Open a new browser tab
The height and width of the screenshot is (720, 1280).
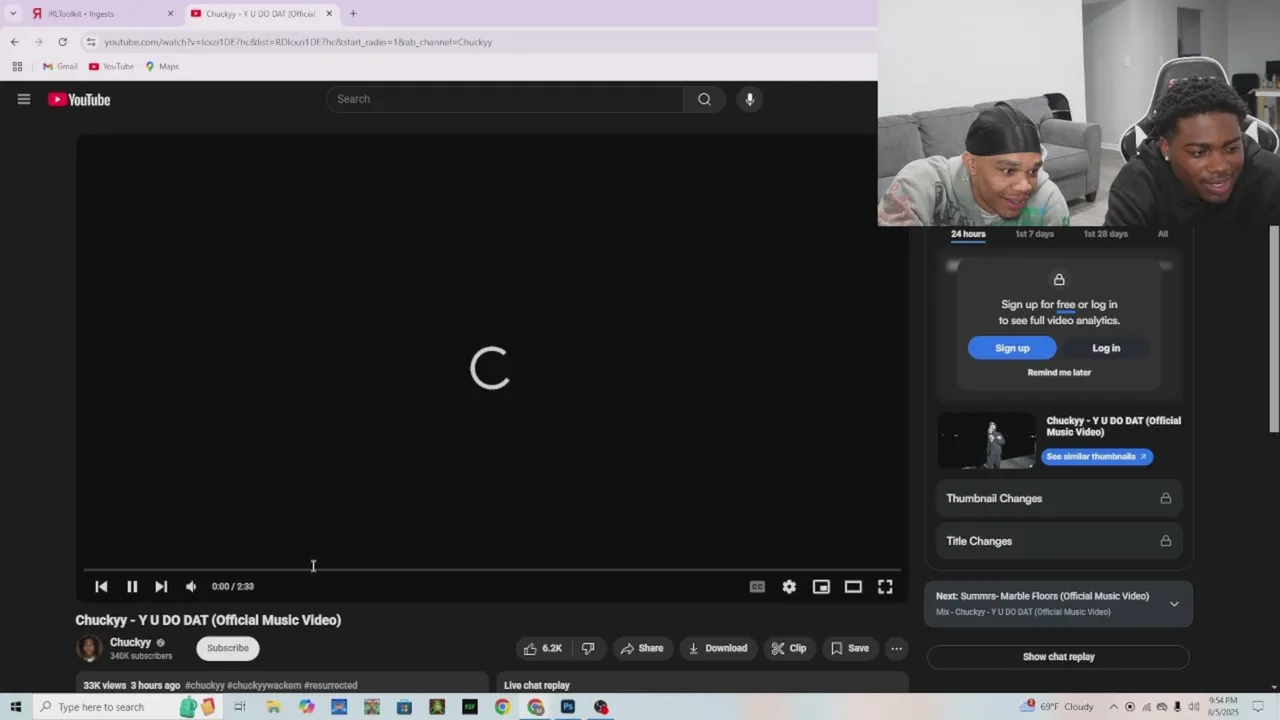pyautogui.click(x=353, y=14)
